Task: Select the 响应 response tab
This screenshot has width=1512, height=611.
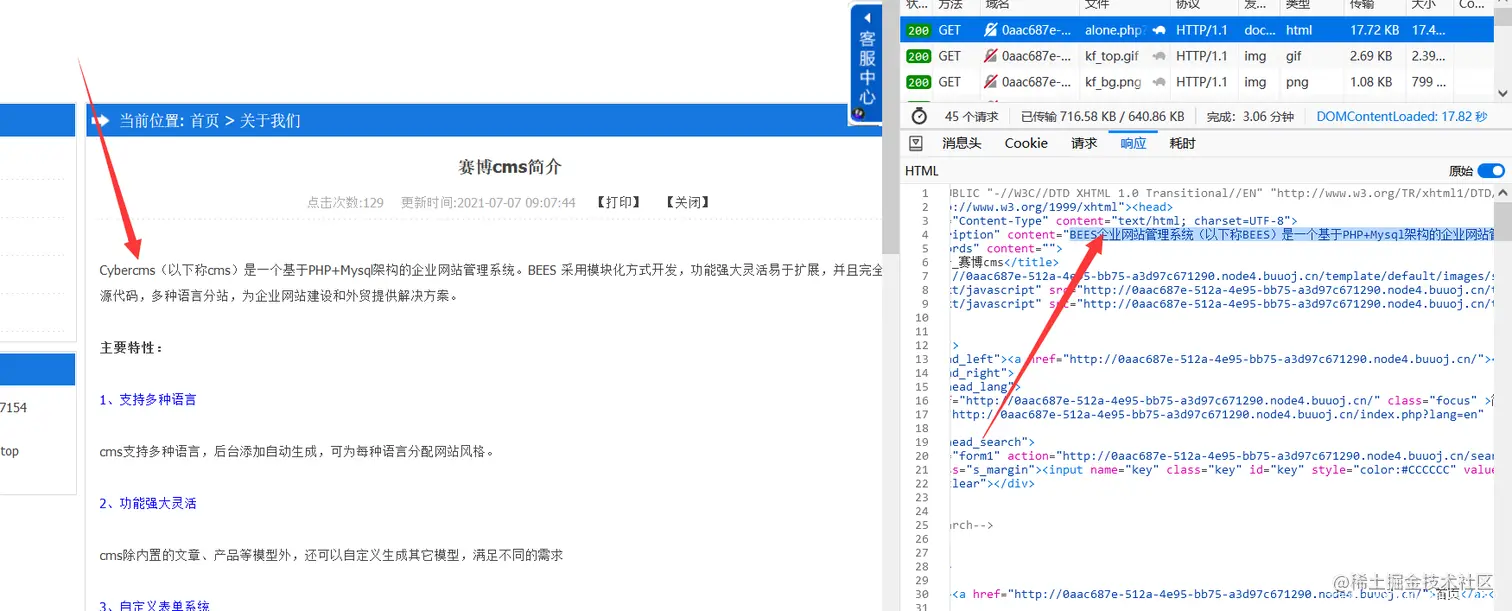Action: pos(1133,143)
